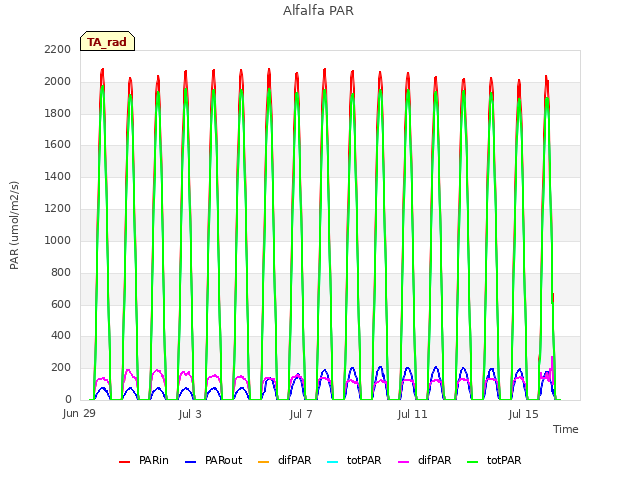Click the Jul 15 date tick label
This screenshot has height=480, width=640.
pos(524,414)
